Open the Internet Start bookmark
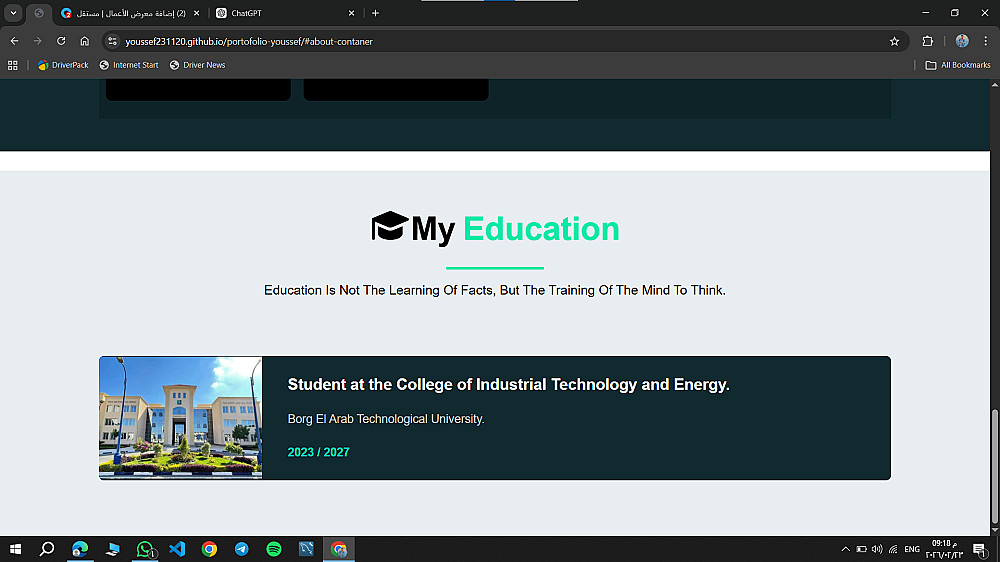Screen dimensions: 1000x562 tap(129, 65)
